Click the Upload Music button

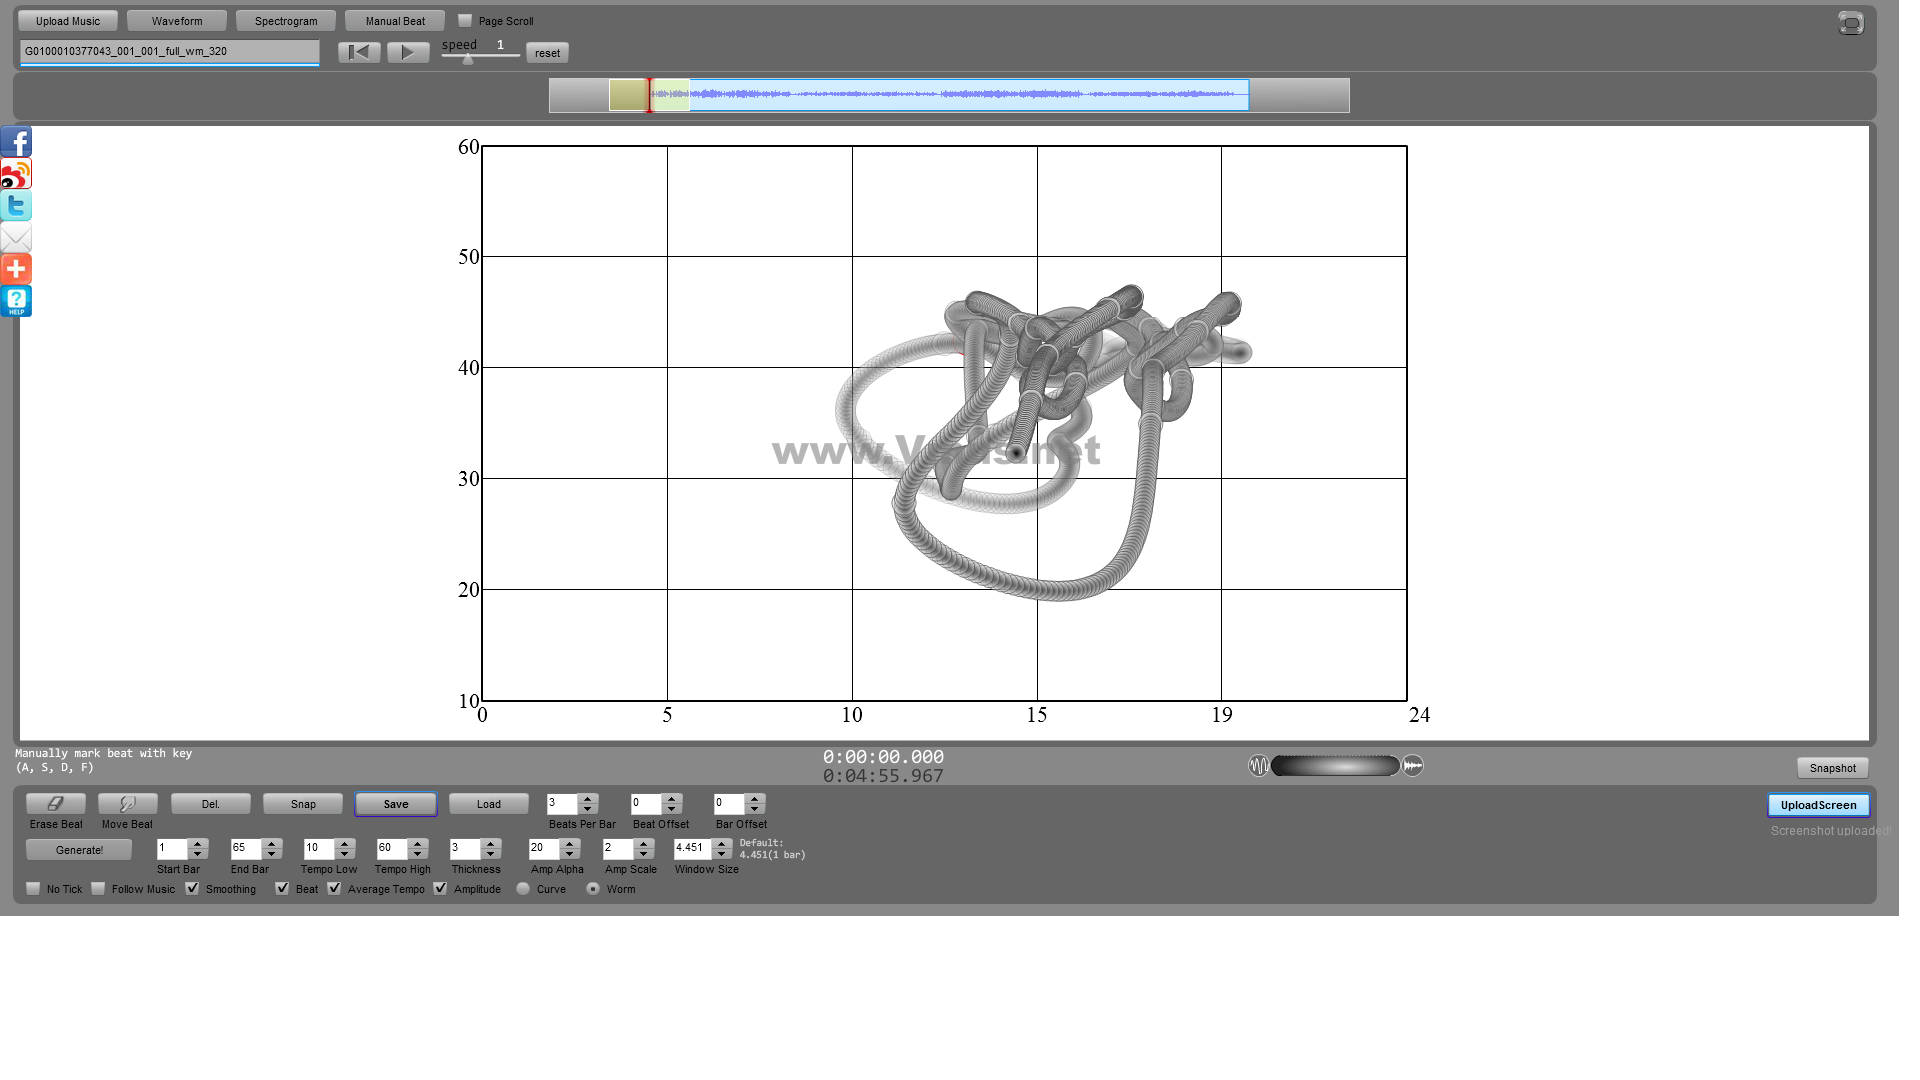[x=69, y=21]
